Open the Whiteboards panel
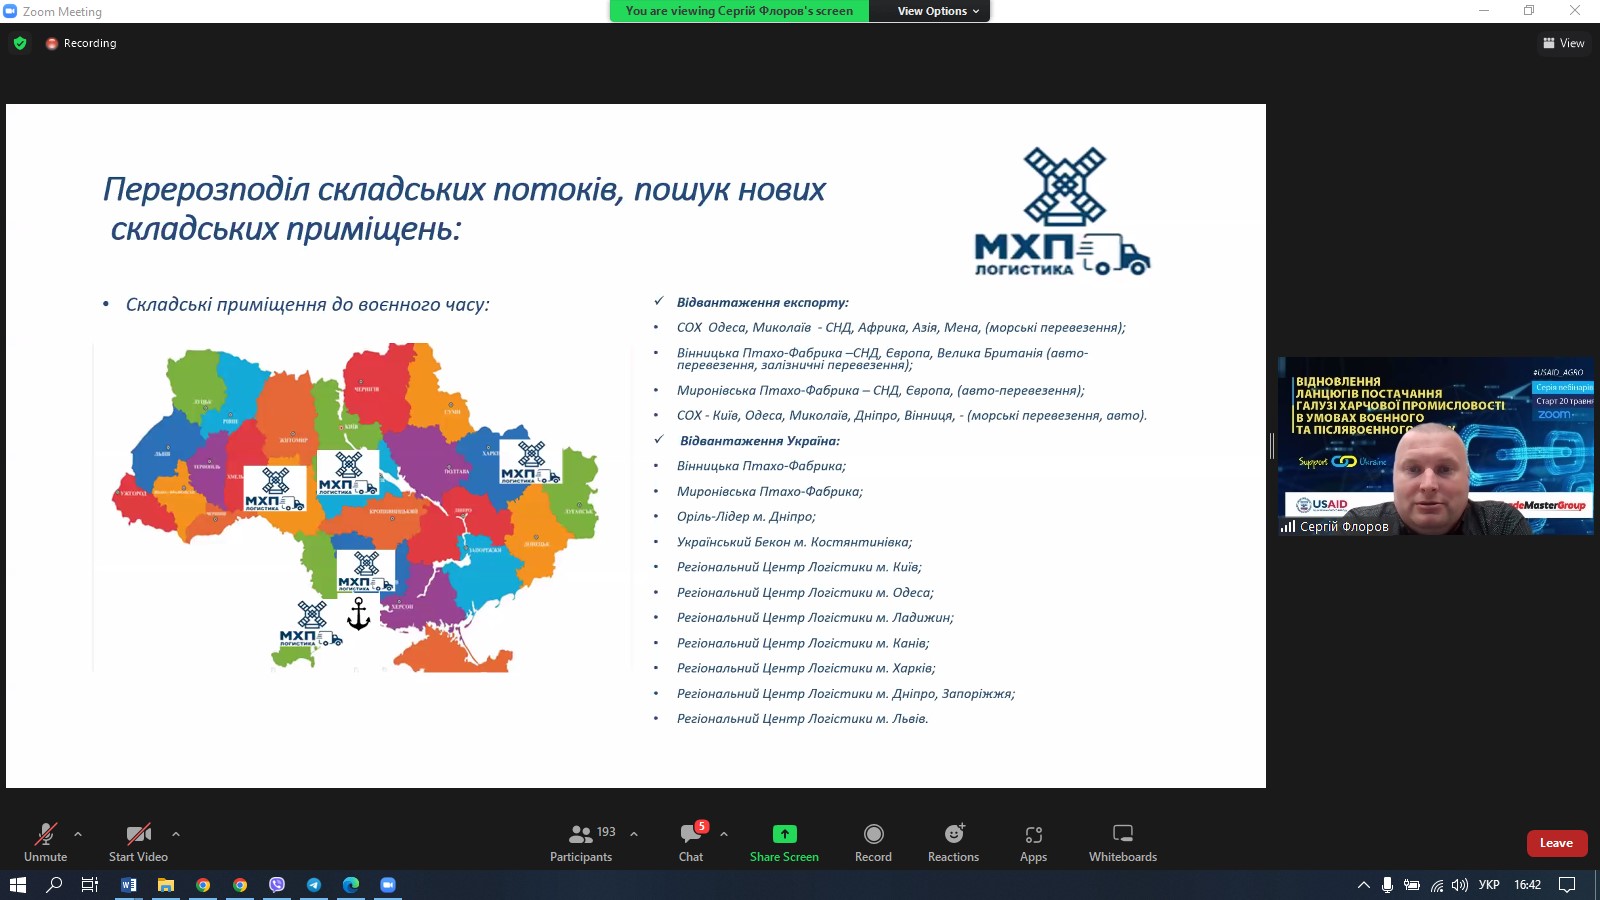The image size is (1600, 900). point(1122,842)
